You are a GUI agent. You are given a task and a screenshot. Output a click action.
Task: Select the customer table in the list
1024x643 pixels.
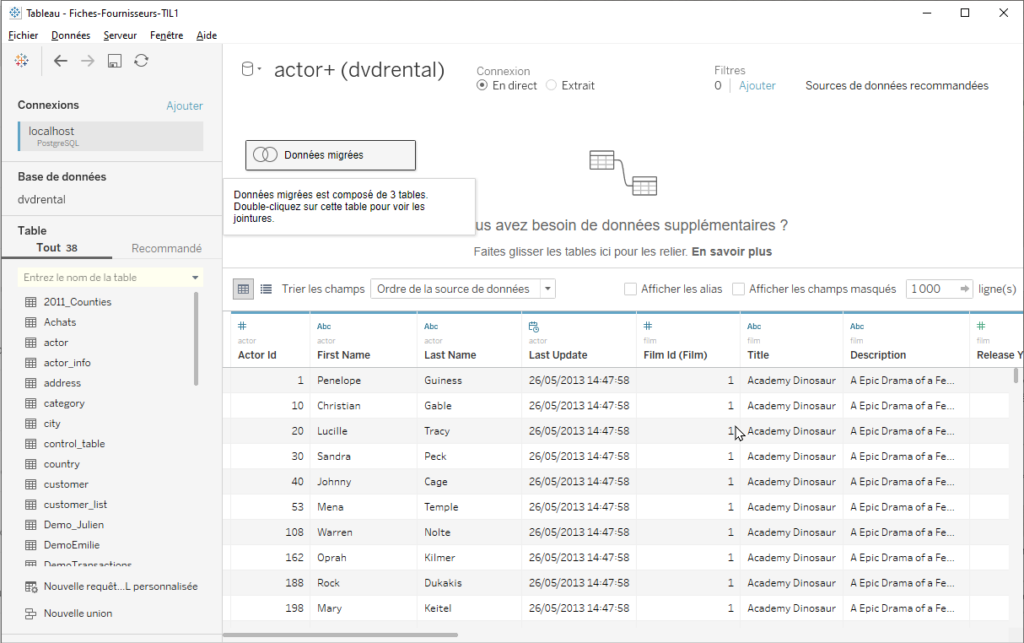(x=66, y=484)
